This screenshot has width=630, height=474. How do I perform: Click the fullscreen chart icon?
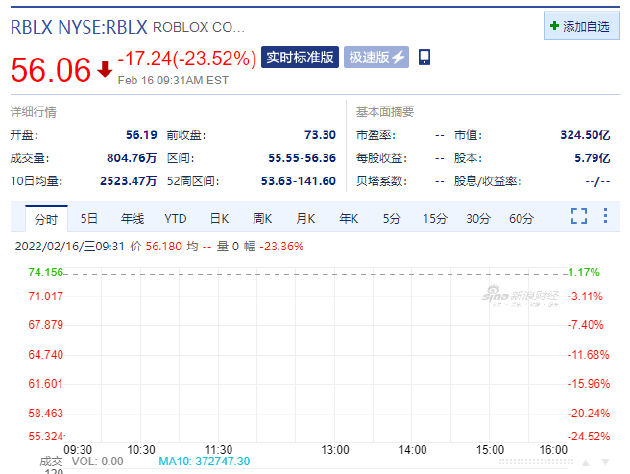point(579,216)
